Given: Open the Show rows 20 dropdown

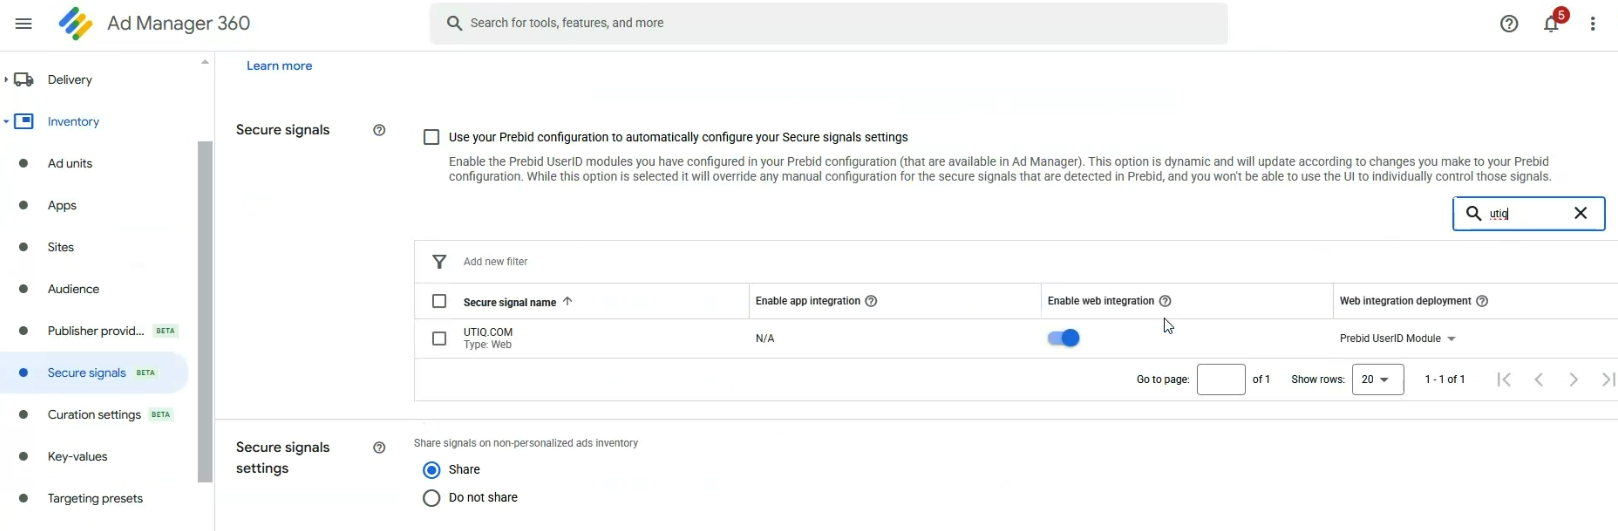Looking at the screenshot, I should click(1377, 380).
